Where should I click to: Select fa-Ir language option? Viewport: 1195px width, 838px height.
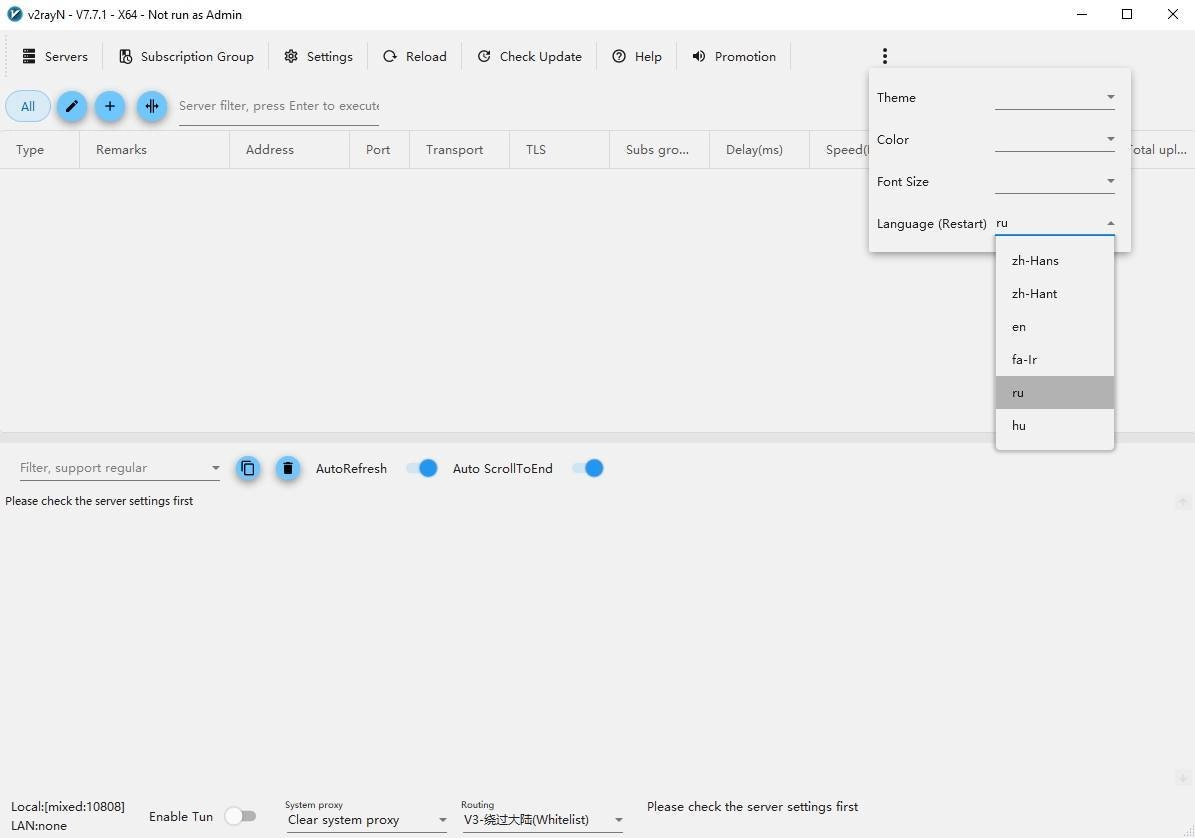(1055, 360)
